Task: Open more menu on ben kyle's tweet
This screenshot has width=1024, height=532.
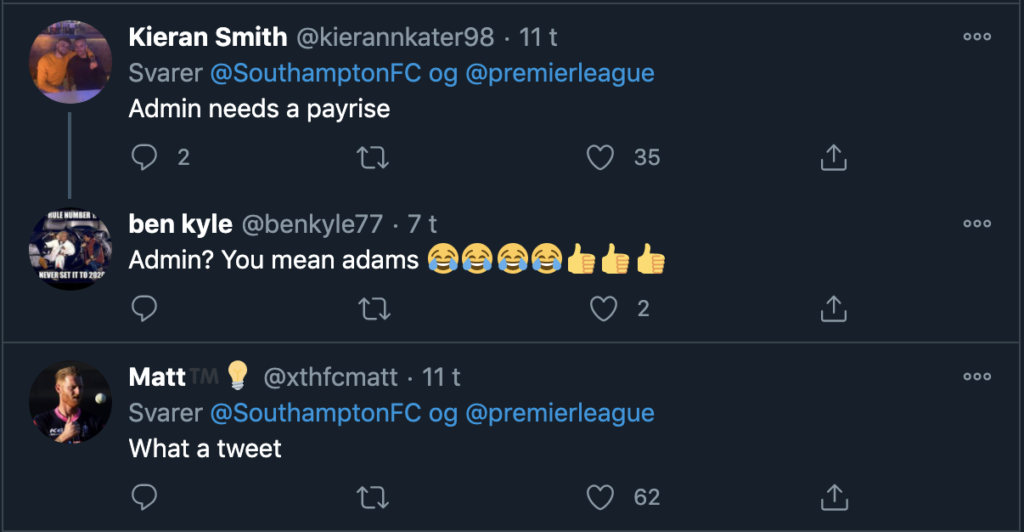Action: (x=976, y=224)
